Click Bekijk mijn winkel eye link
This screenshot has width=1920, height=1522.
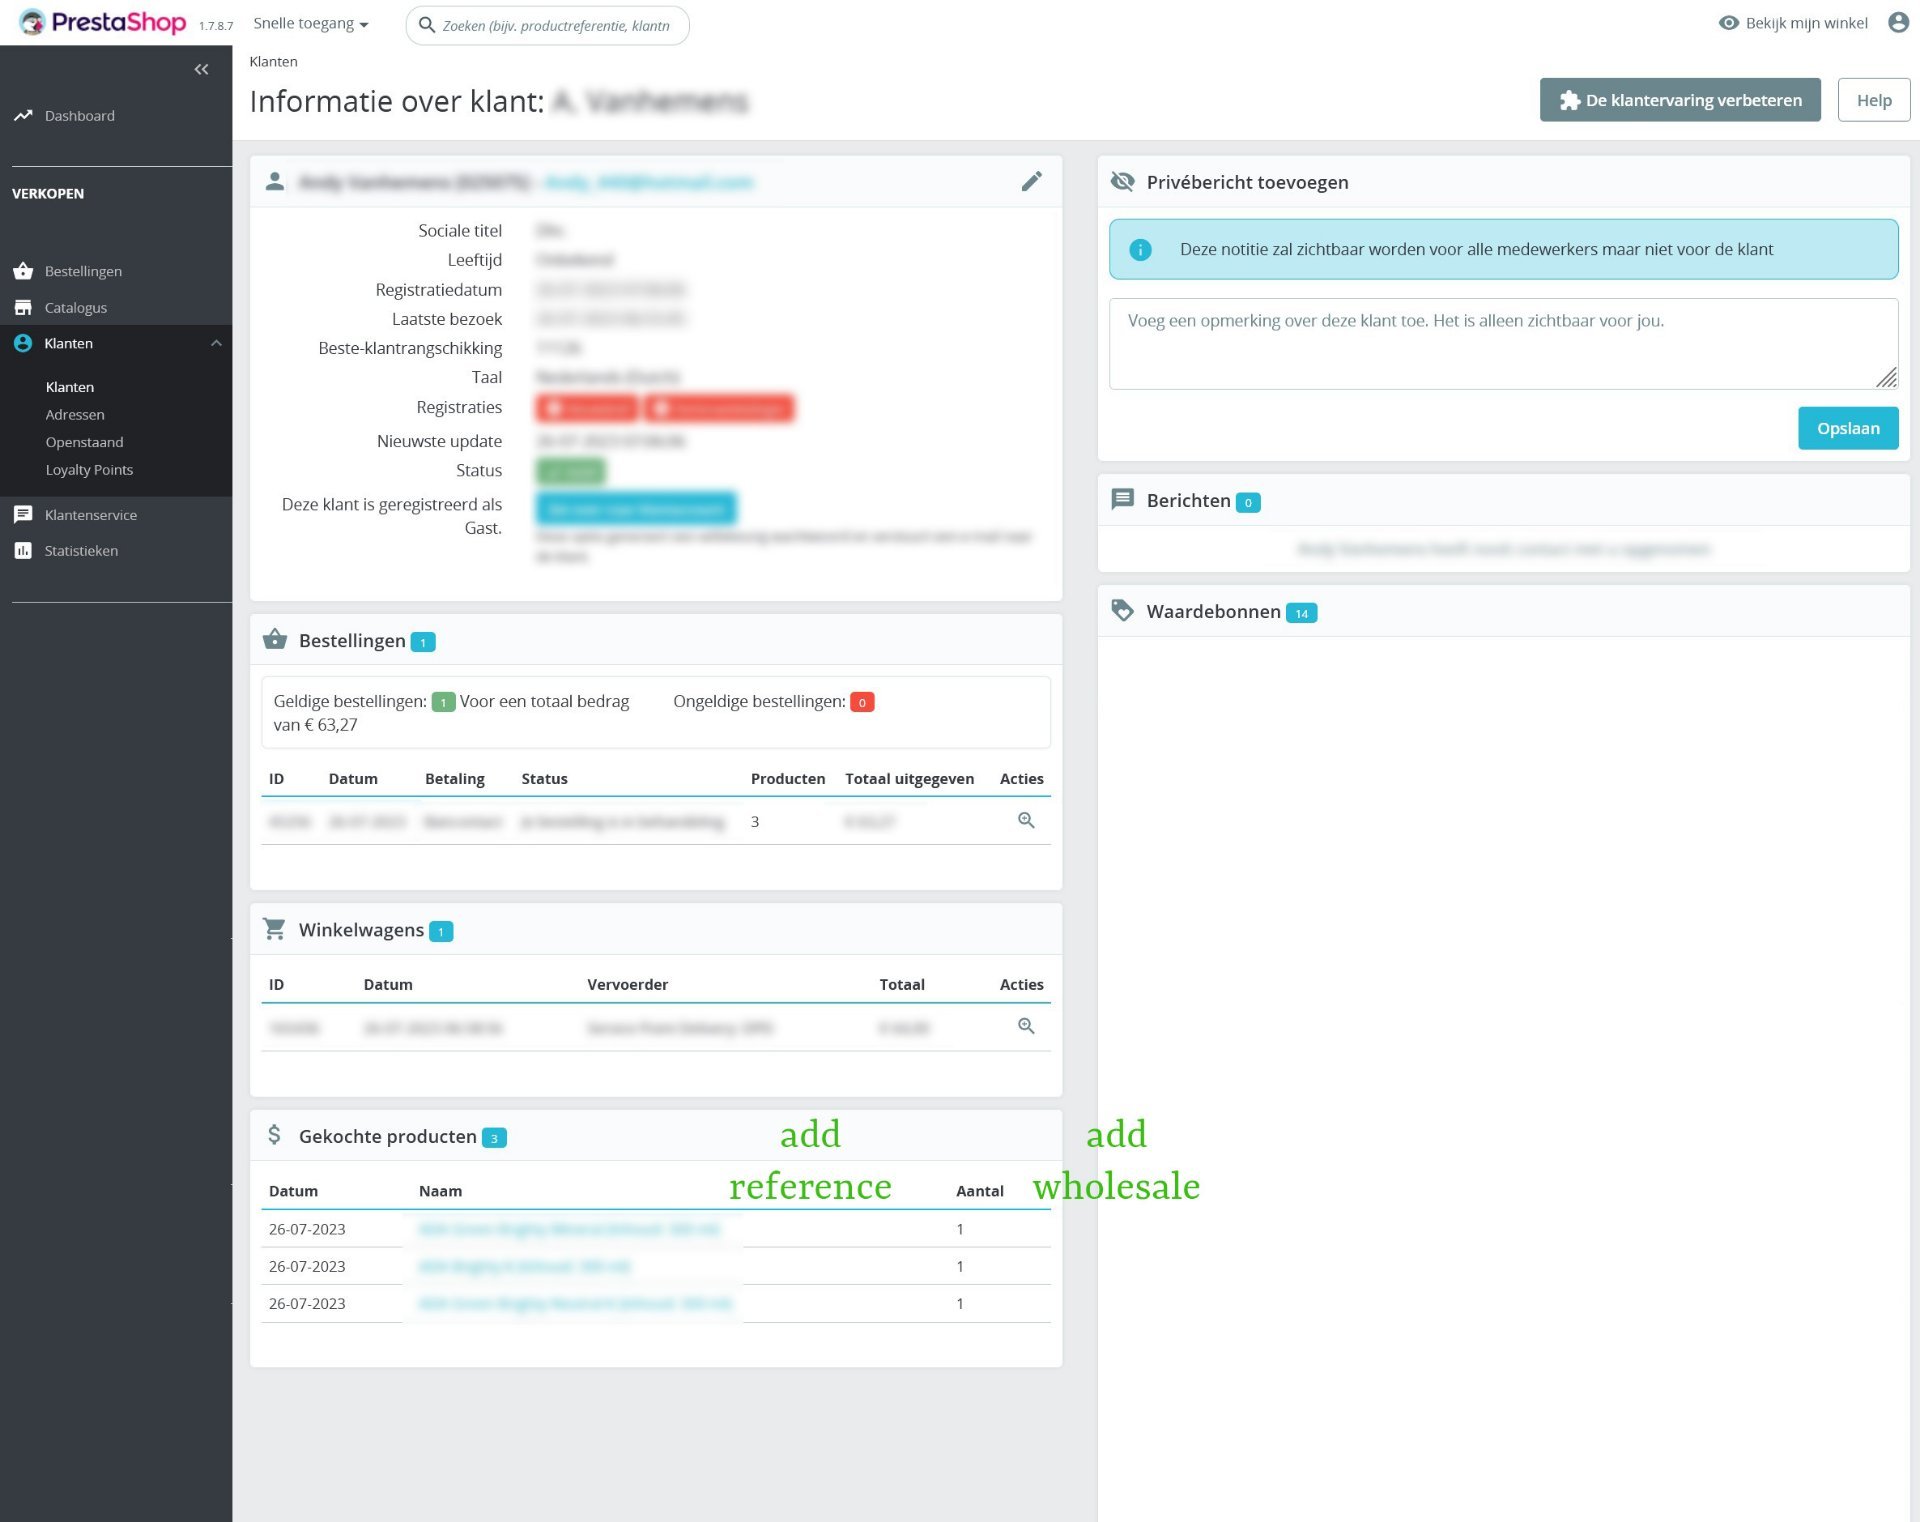(x=1793, y=23)
